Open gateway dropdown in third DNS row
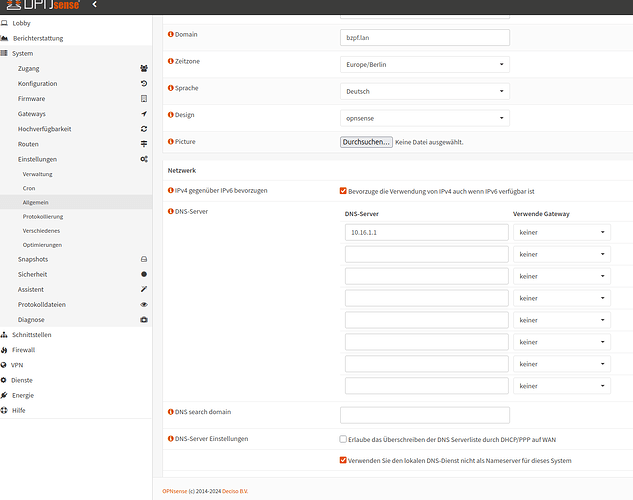The image size is (633, 500). 562,276
